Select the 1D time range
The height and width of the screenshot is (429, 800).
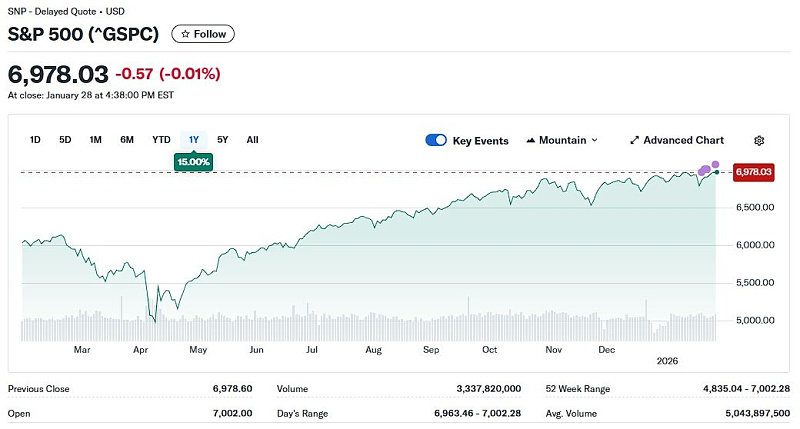click(35, 140)
